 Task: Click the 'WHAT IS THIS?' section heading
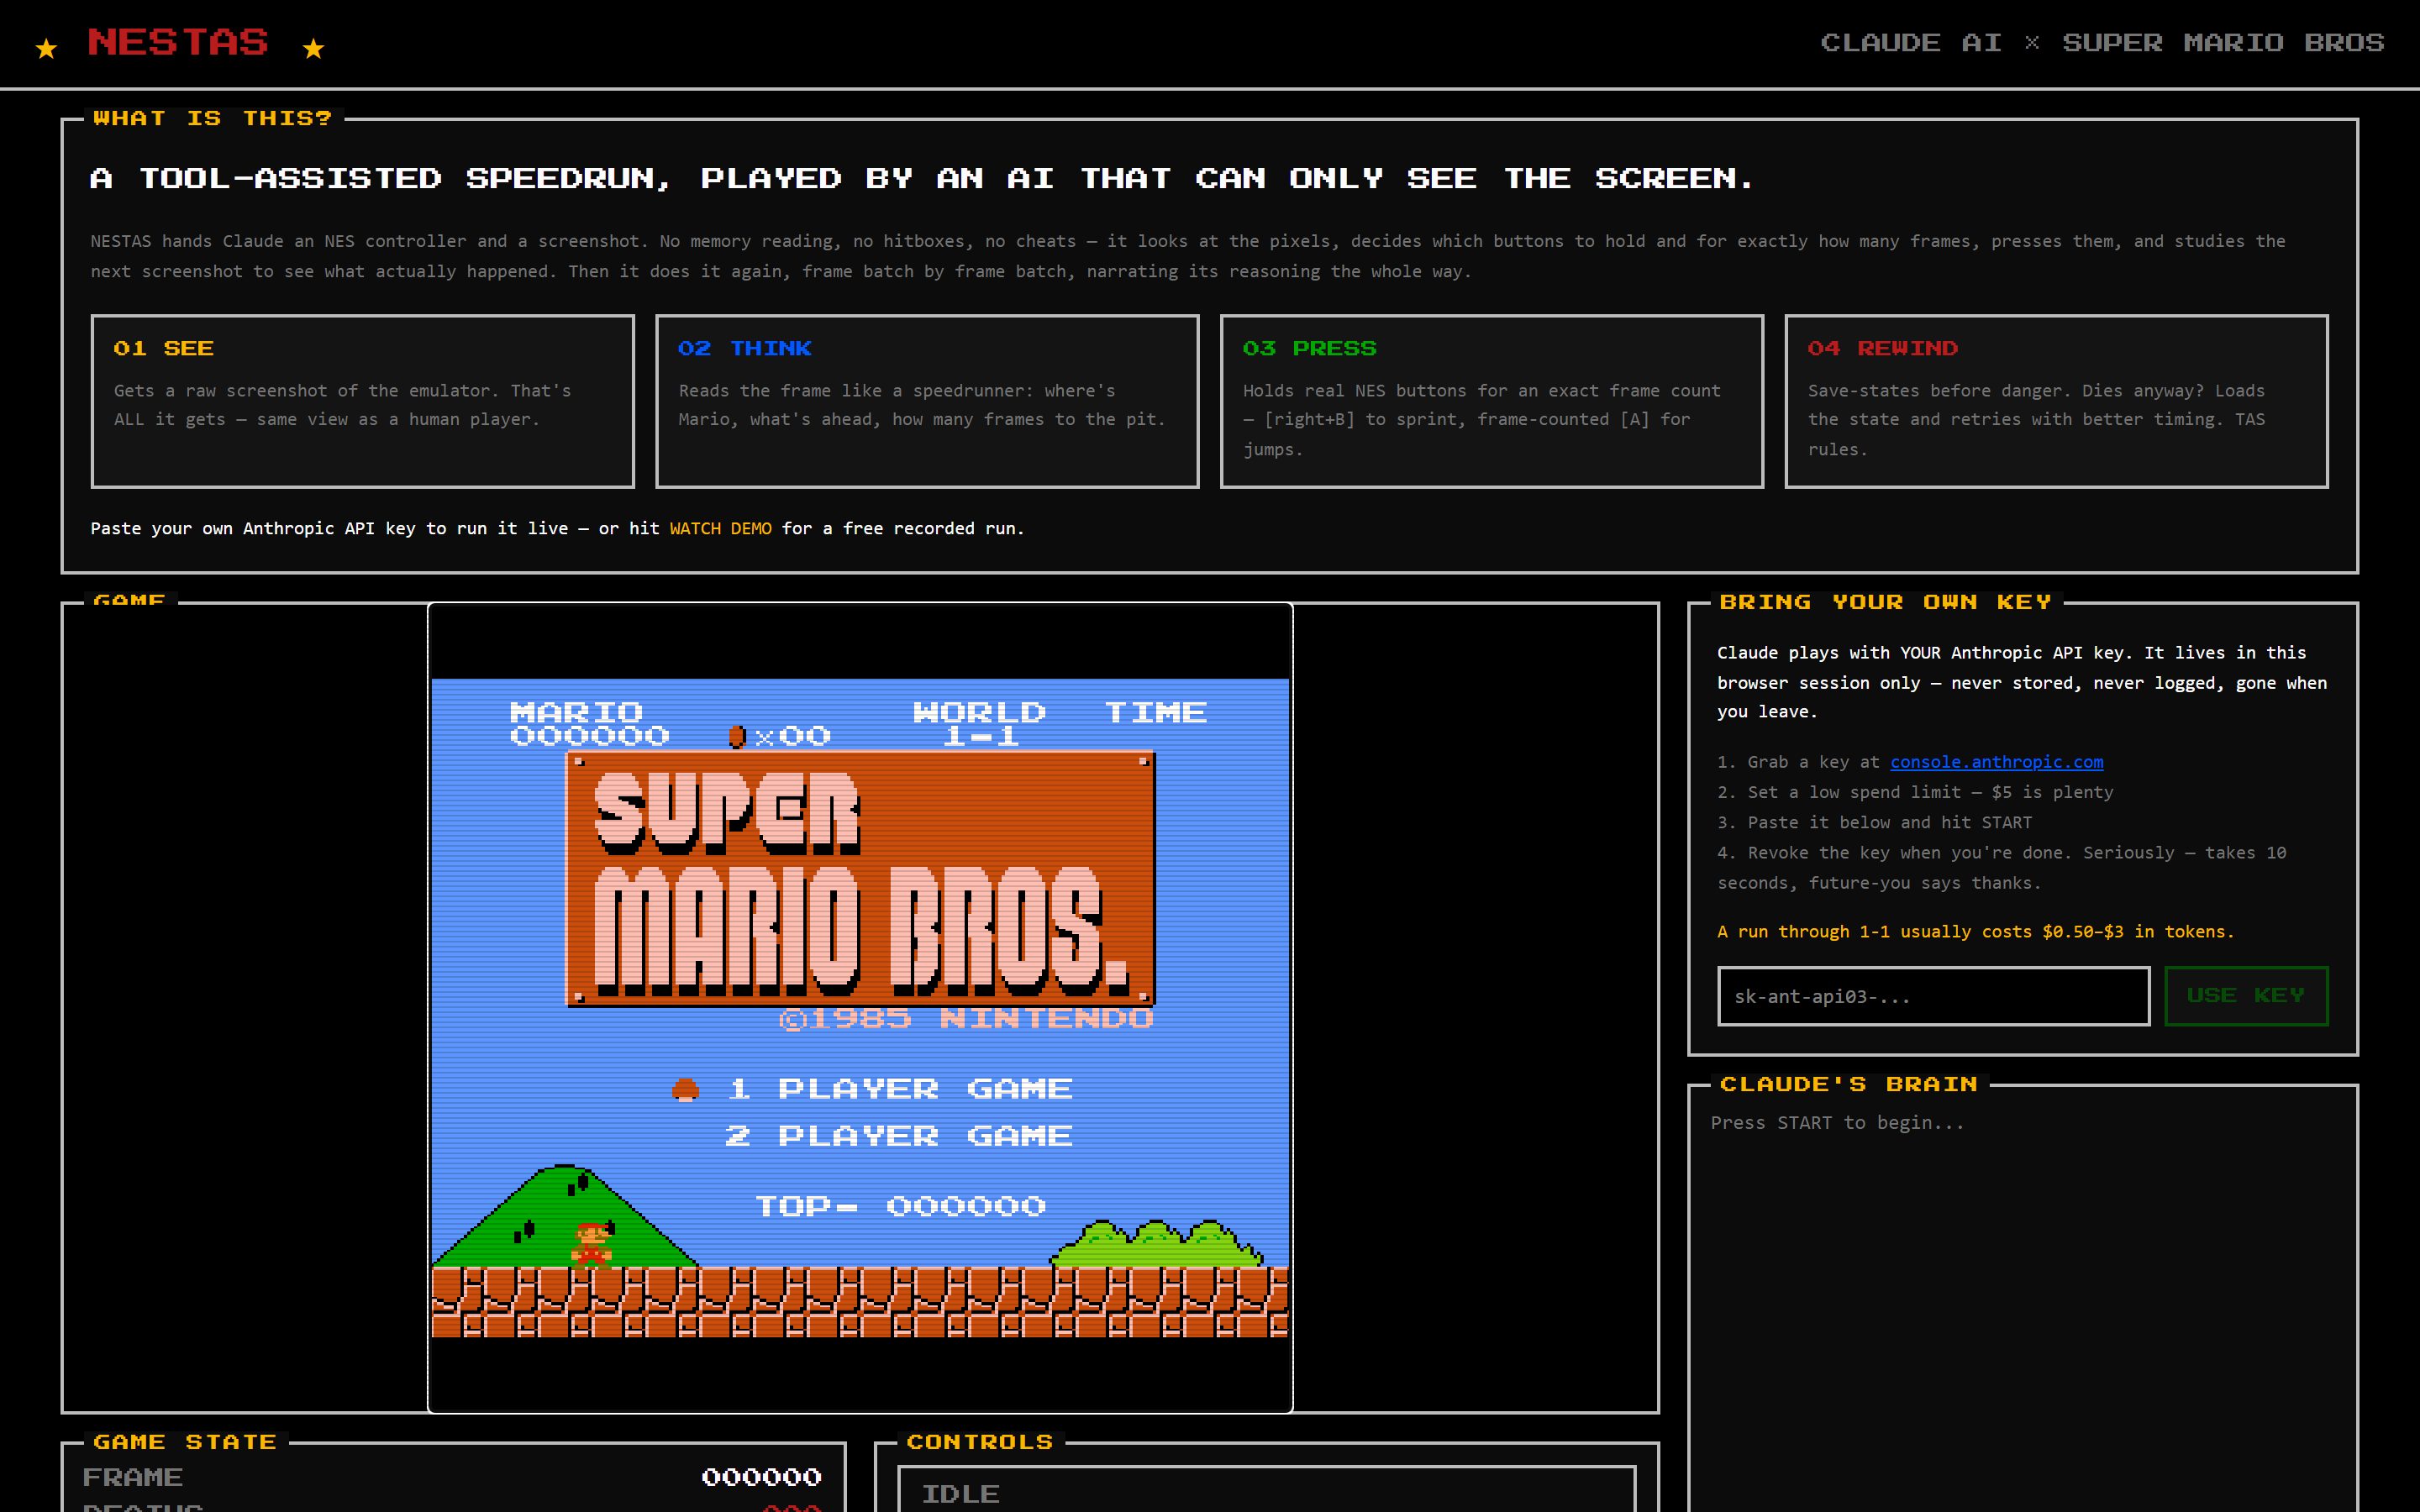[x=212, y=118]
